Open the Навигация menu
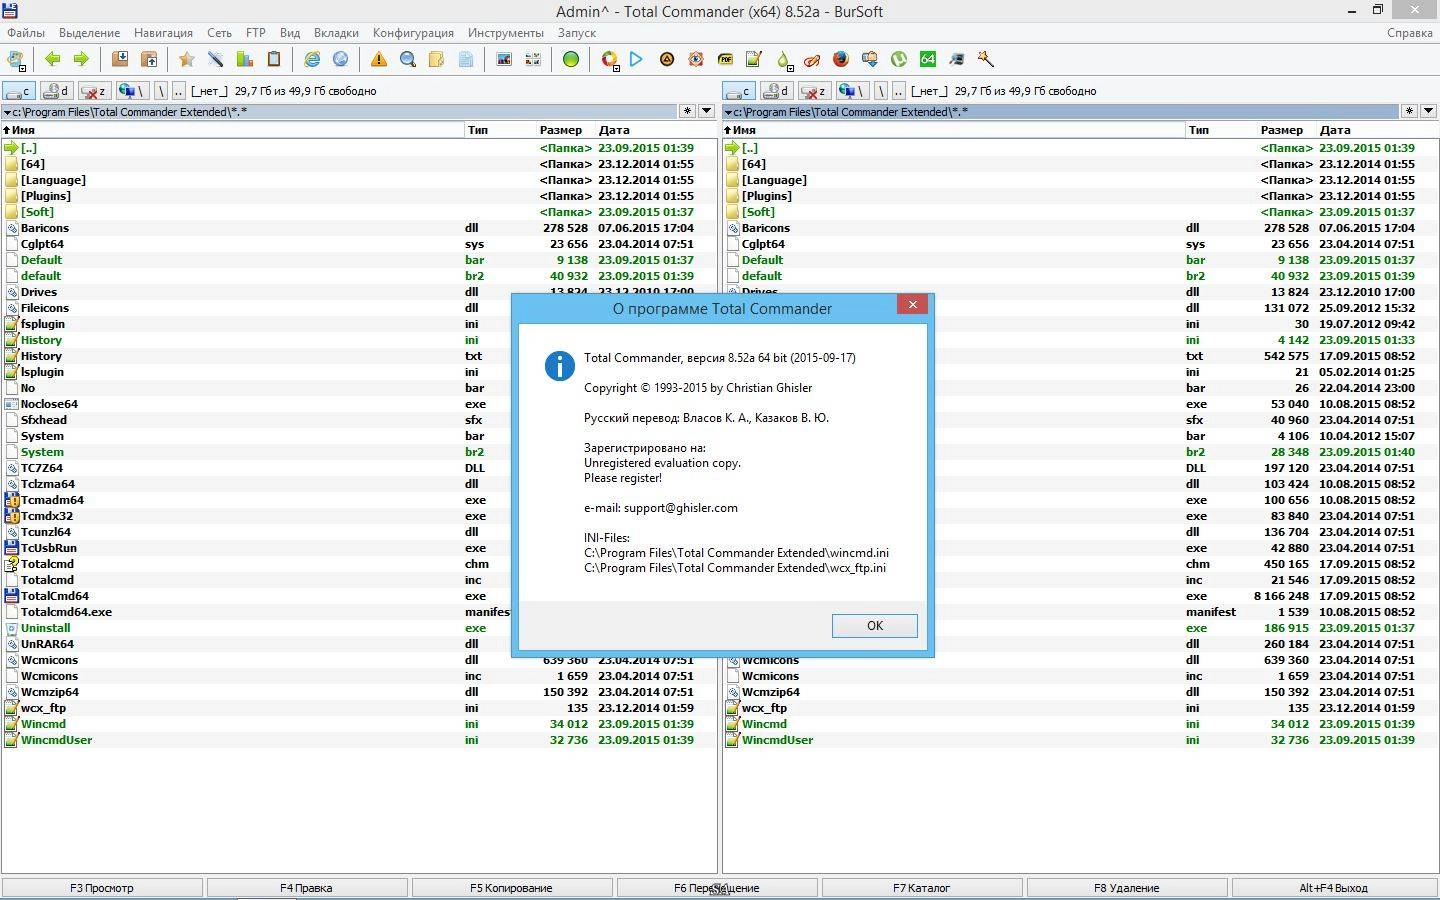The height and width of the screenshot is (900, 1440). point(163,33)
